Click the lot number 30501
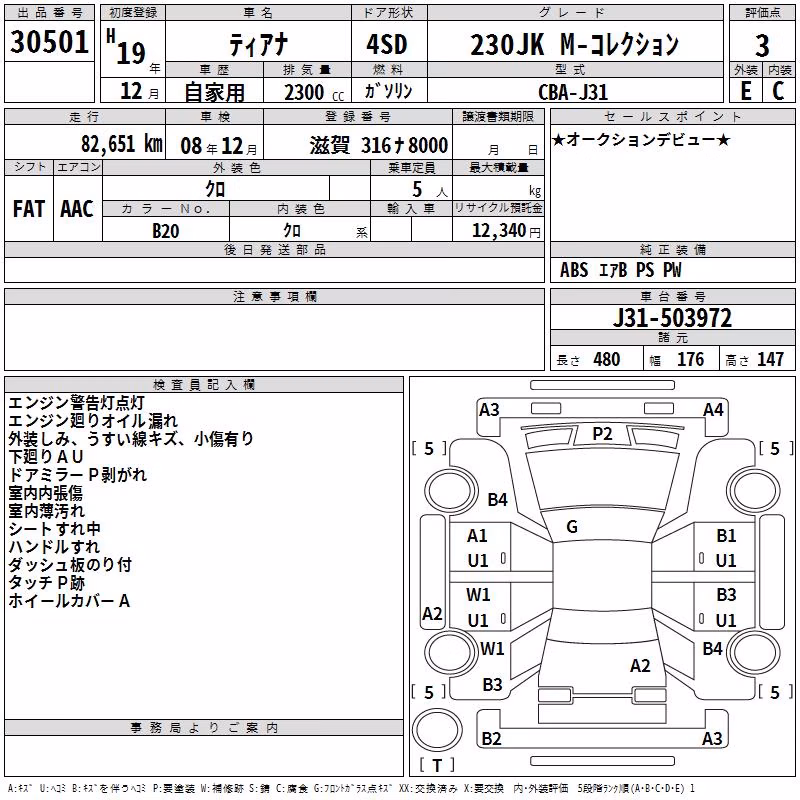Screen dimensions: 800x800 (49, 42)
